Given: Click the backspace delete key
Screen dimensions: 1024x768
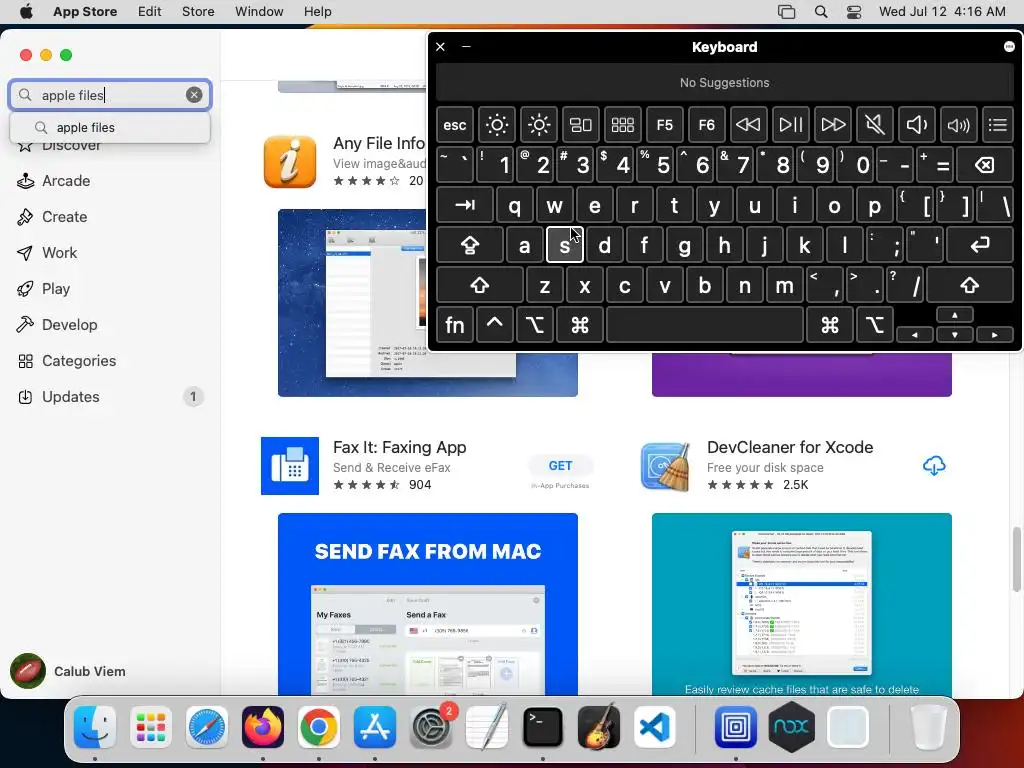Looking at the screenshot, I should click(985, 165).
